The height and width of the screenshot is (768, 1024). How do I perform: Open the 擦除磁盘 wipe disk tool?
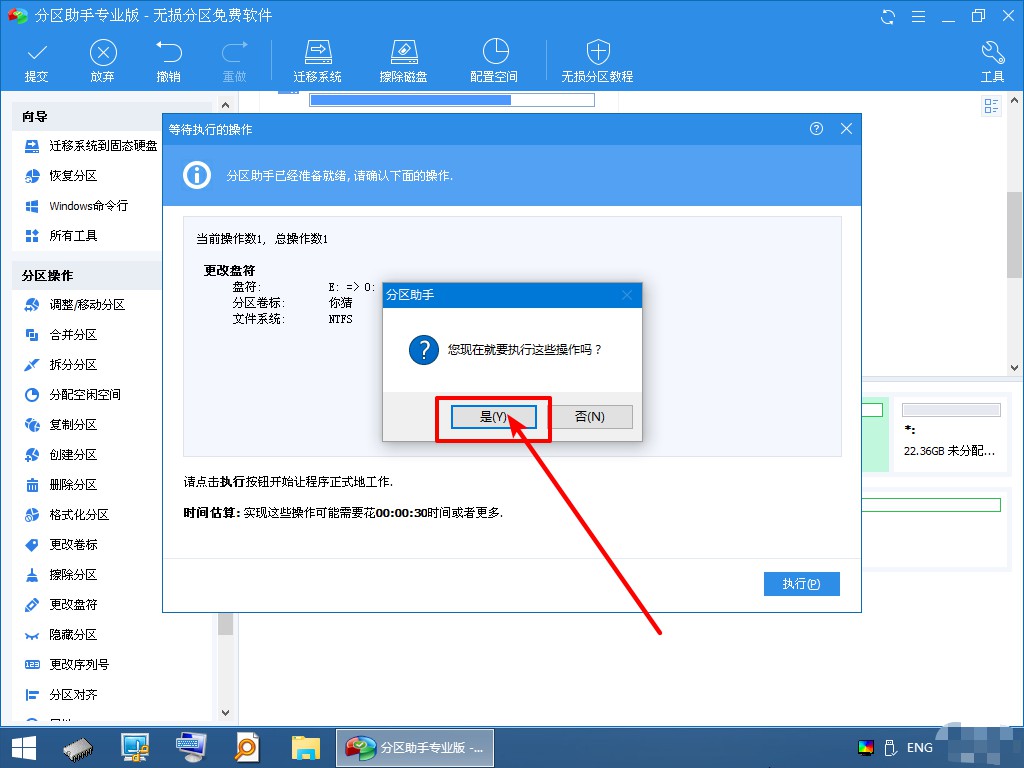pos(403,61)
